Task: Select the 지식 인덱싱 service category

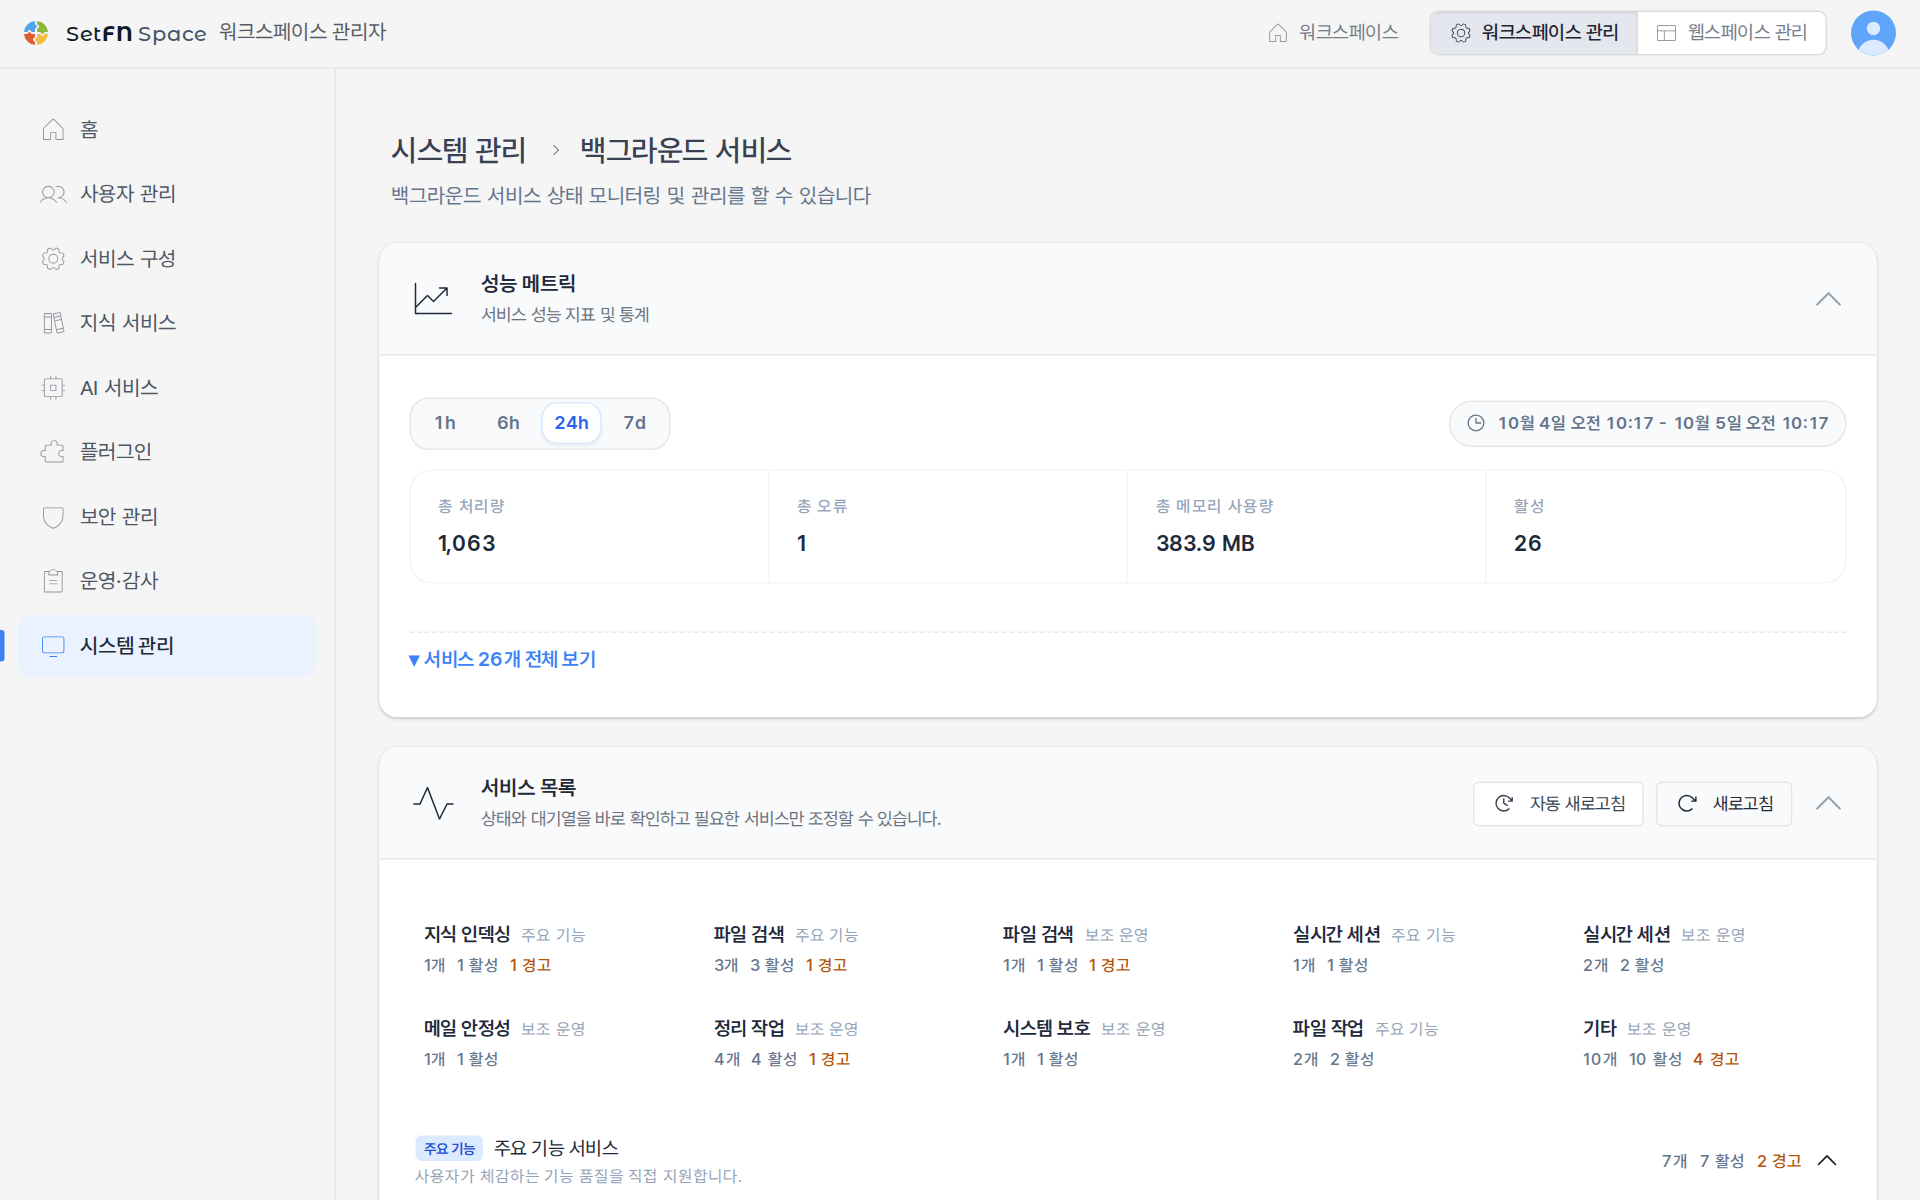Action: tap(505, 948)
